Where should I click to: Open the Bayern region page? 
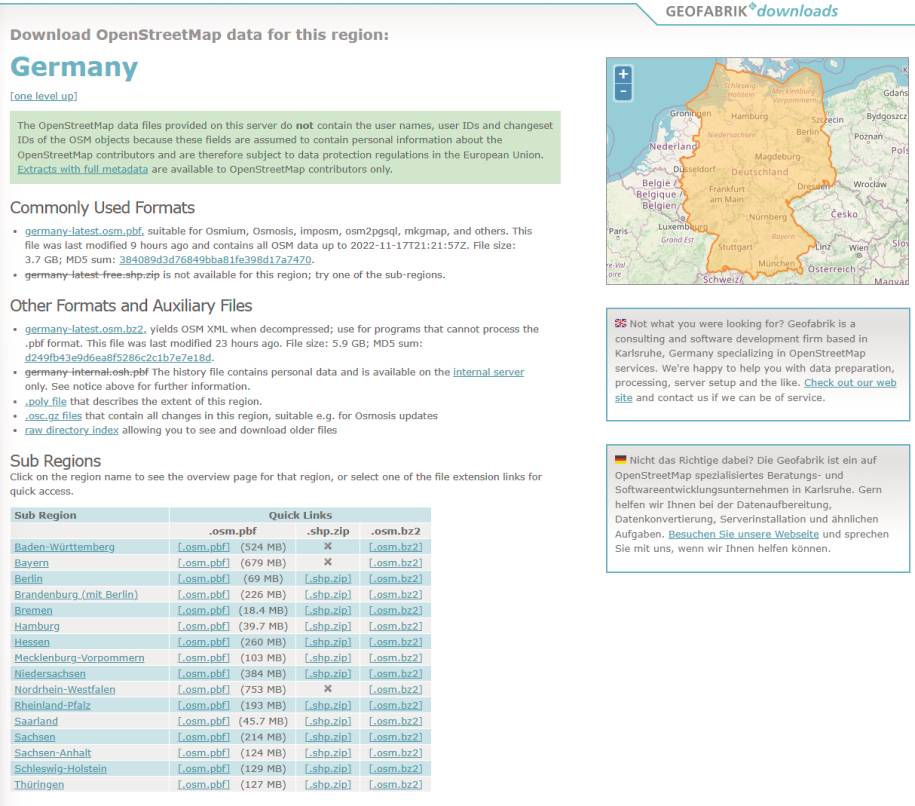point(32,563)
